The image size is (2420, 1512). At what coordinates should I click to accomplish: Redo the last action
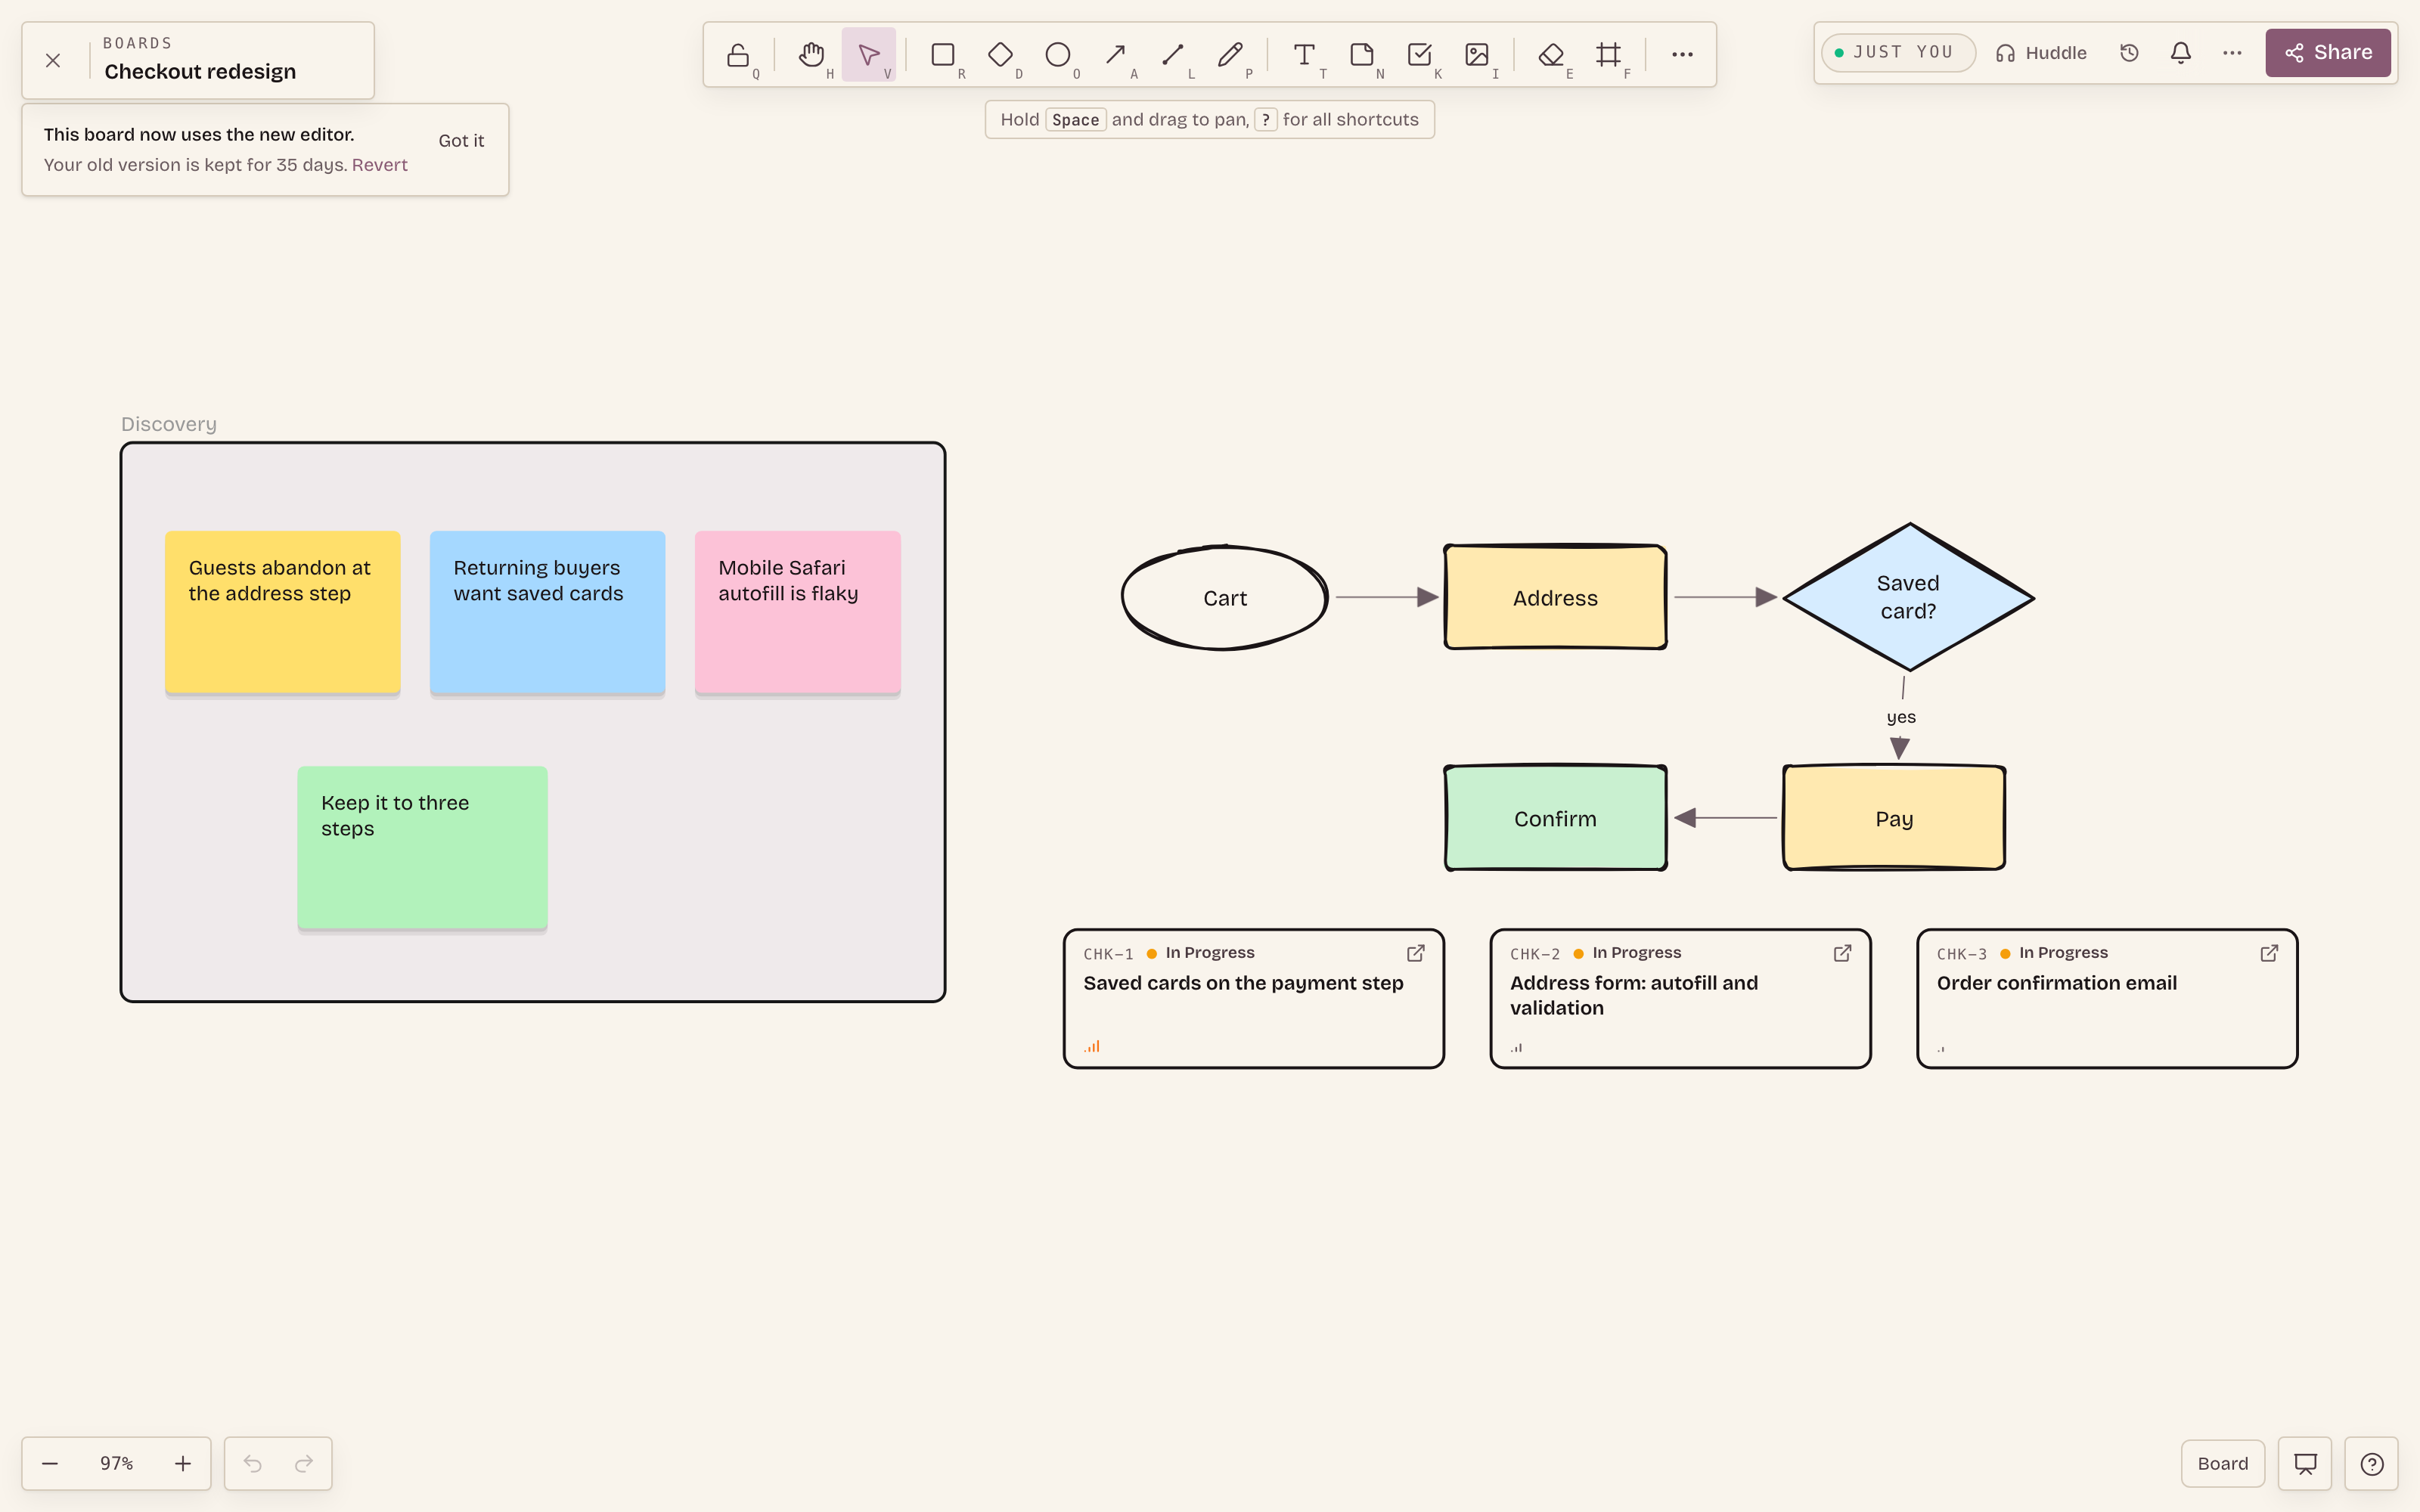[x=304, y=1463]
